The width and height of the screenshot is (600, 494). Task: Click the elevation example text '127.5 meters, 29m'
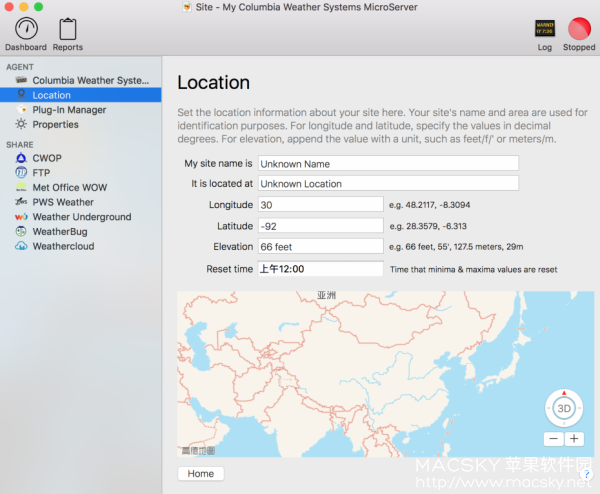click(x=489, y=247)
